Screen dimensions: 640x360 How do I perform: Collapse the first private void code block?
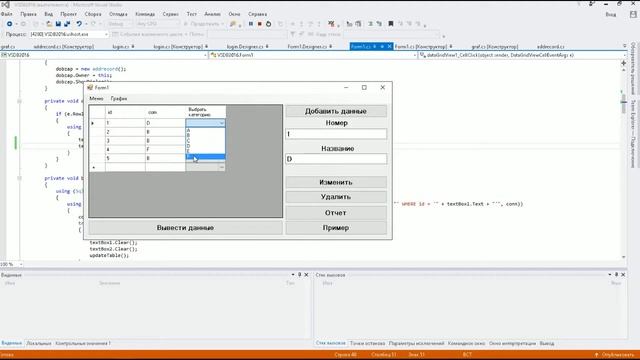pos(19,101)
